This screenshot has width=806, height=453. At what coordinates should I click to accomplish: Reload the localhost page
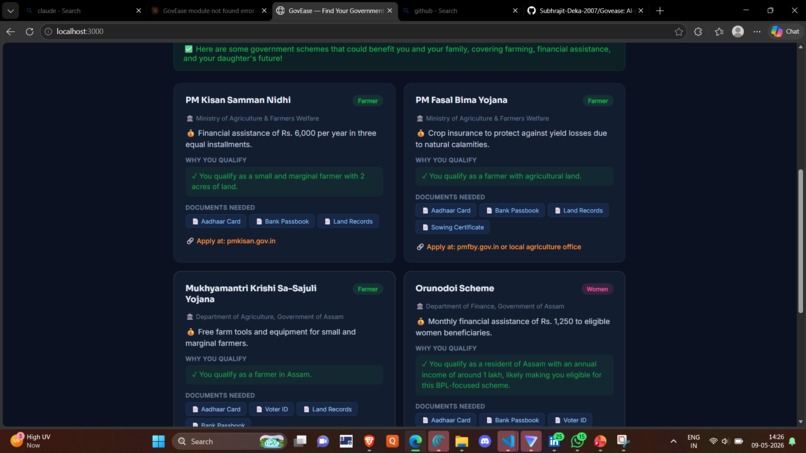[29, 31]
